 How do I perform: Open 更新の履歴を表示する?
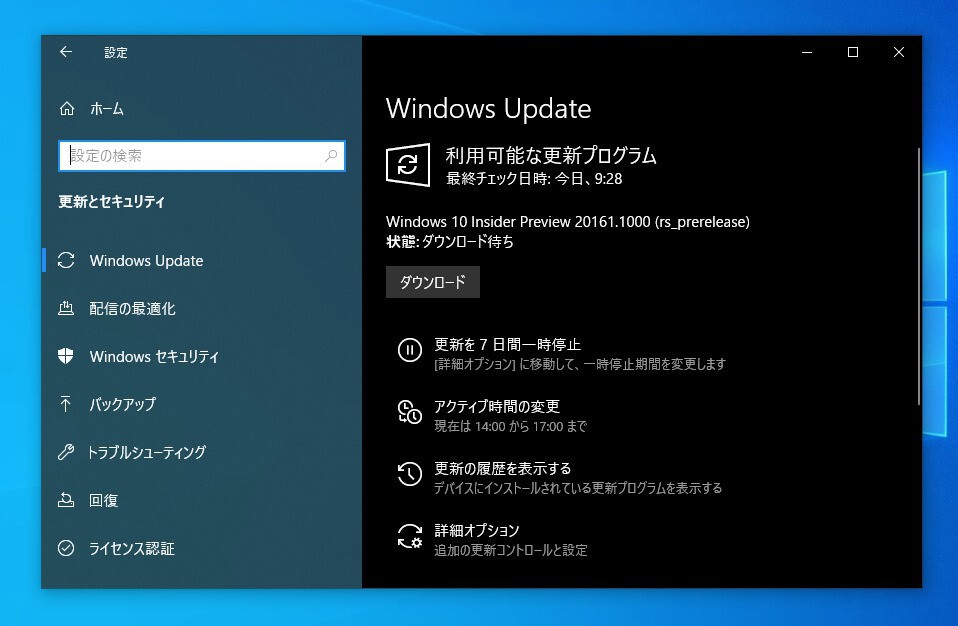coord(502,468)
